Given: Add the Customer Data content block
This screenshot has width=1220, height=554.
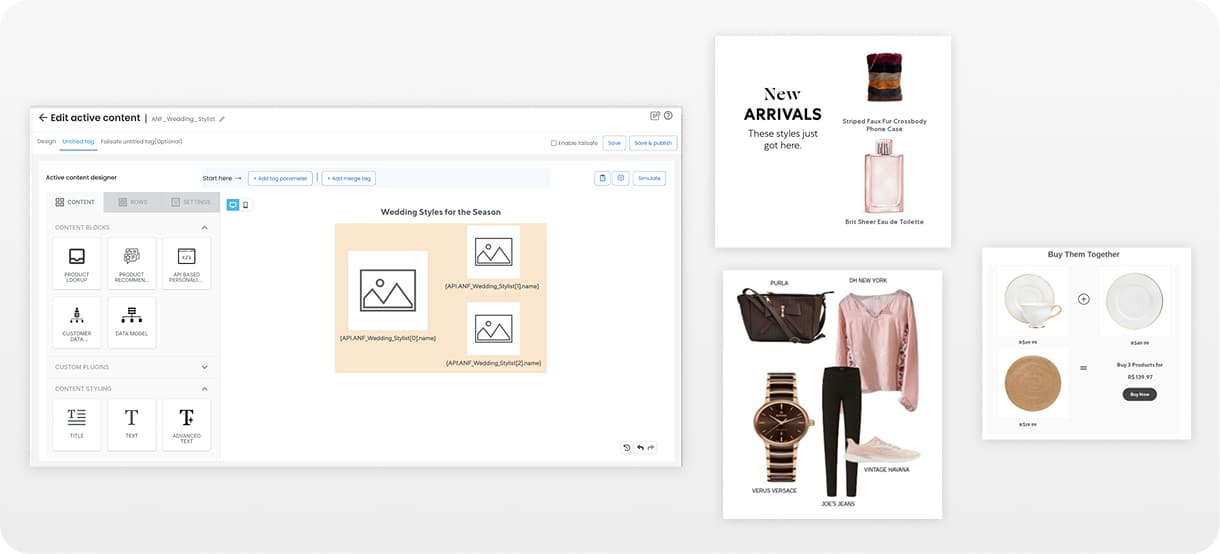Looking at the screenshot, I should point(77,322).
